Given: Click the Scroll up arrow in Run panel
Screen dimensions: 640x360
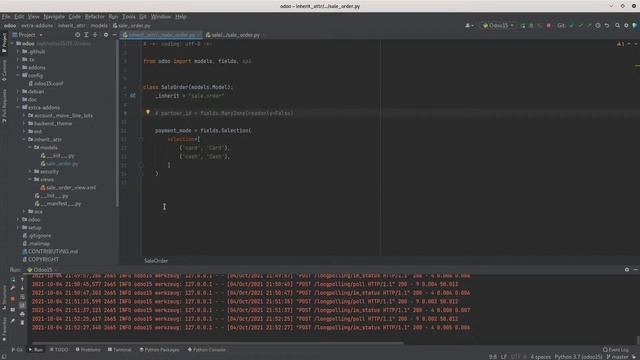Looking at the screenshot, I should 22,280.
